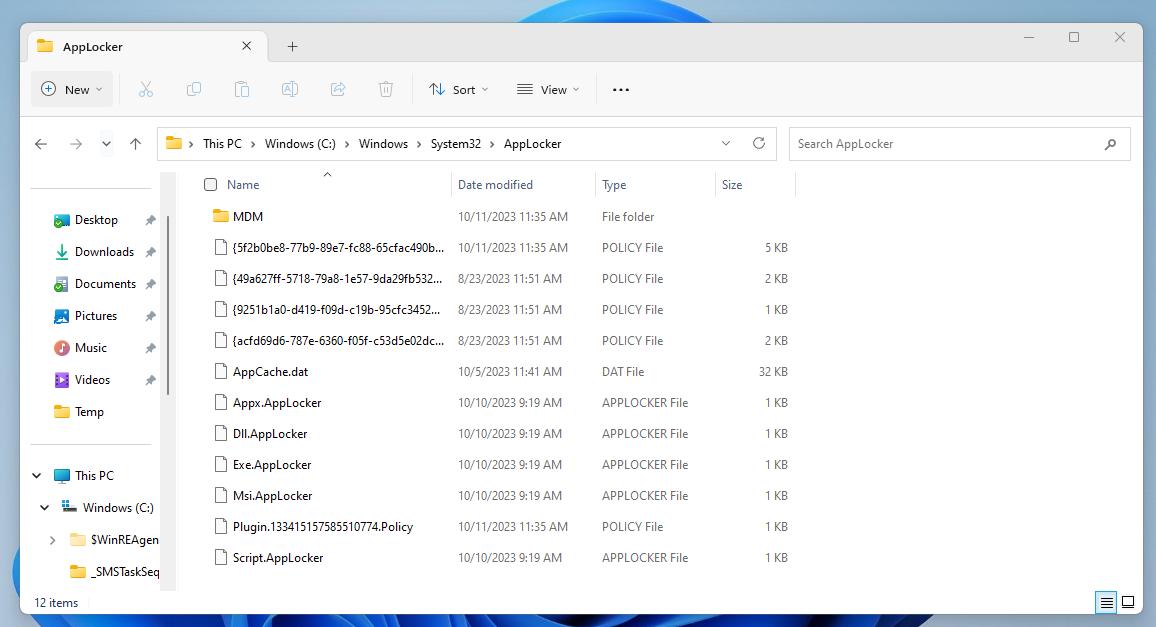Switch to details view layout icon
The image size is (1156, 627).
click(x=1106, y=602)
